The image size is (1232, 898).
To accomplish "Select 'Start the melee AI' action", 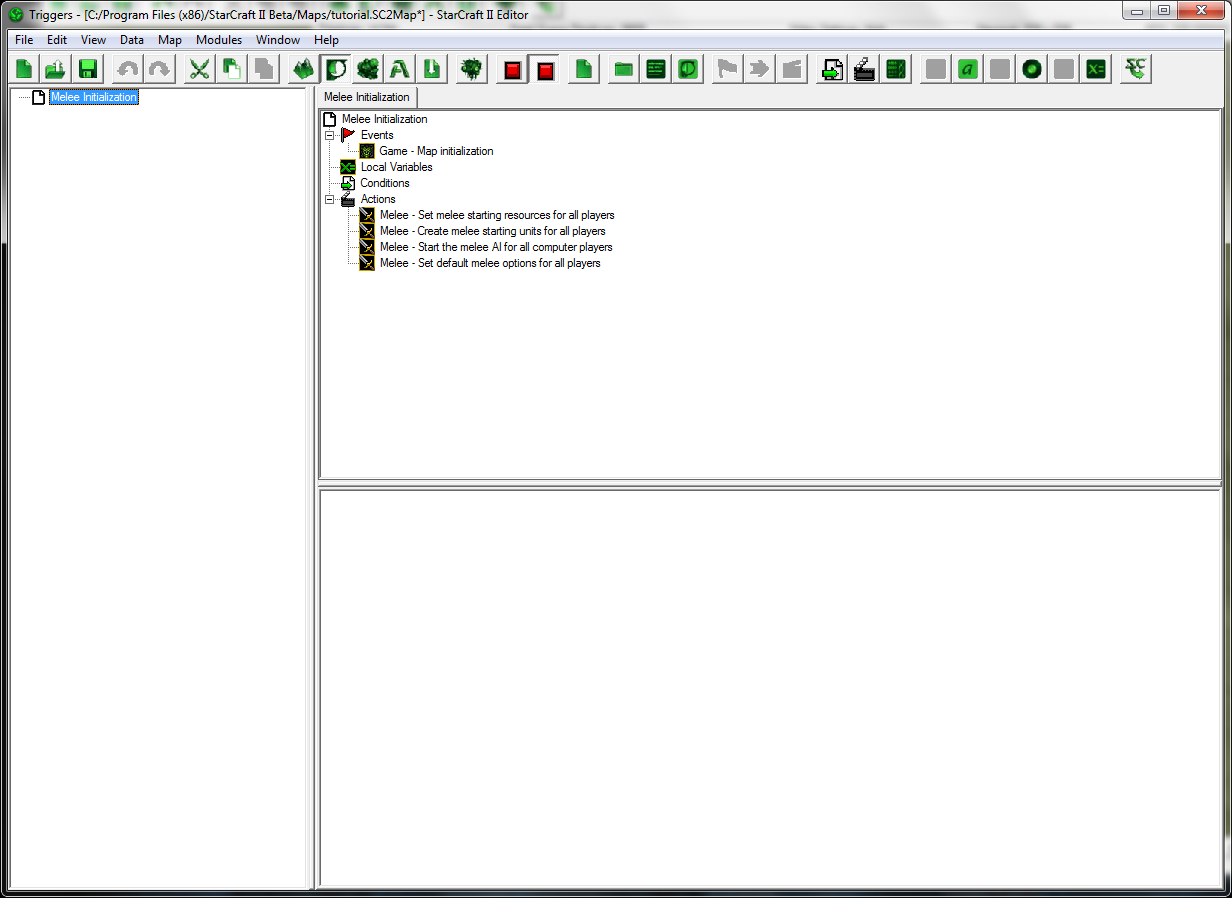I will [496, 247].
